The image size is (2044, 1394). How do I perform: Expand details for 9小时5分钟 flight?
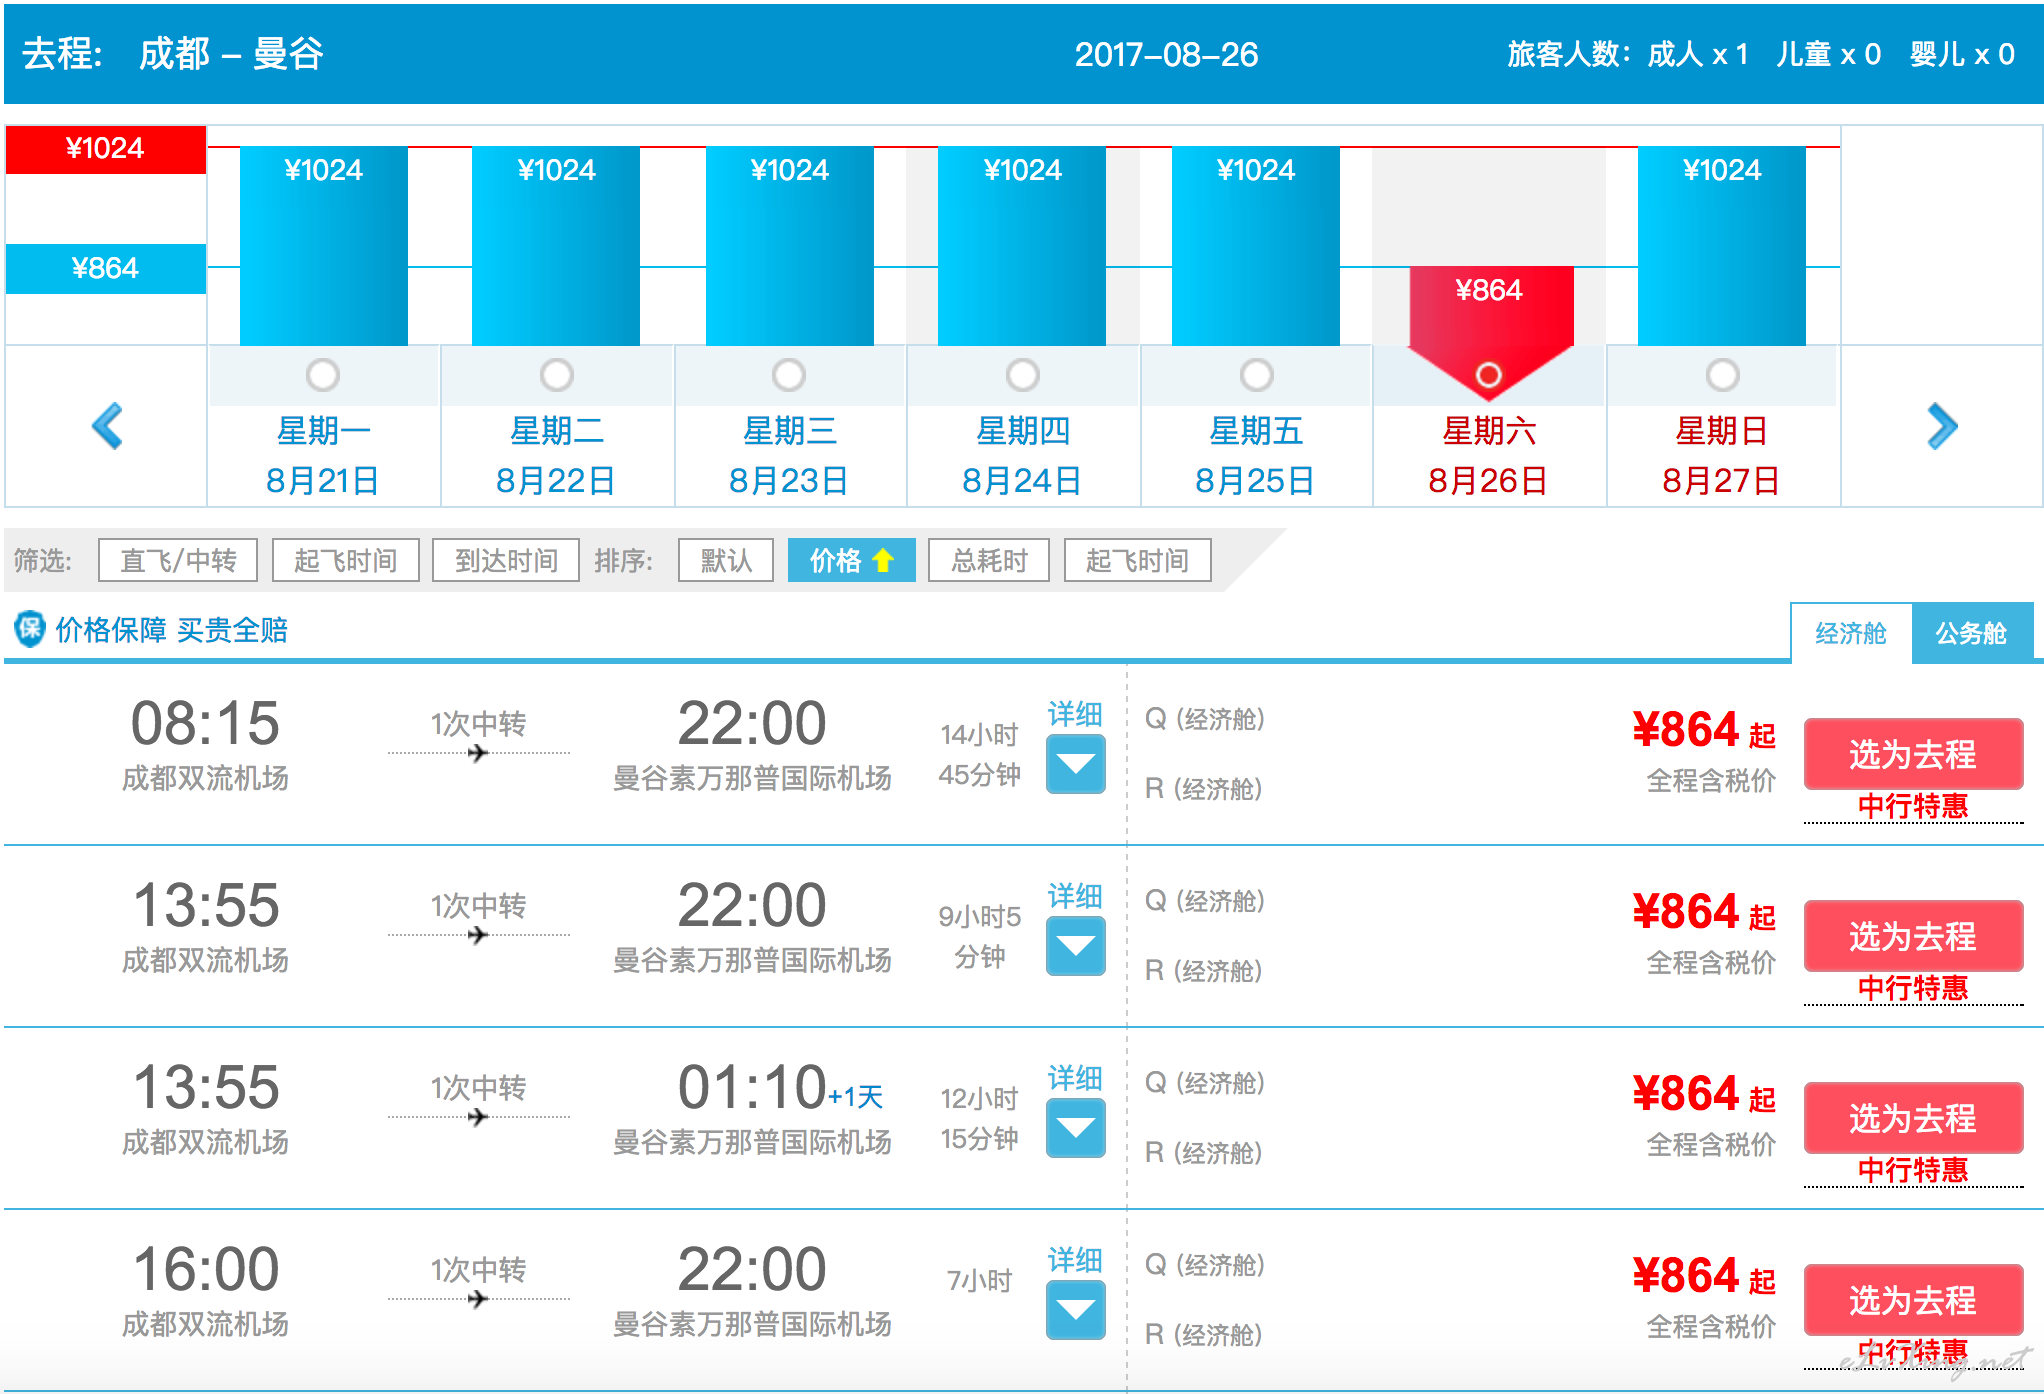(1075, 946)
